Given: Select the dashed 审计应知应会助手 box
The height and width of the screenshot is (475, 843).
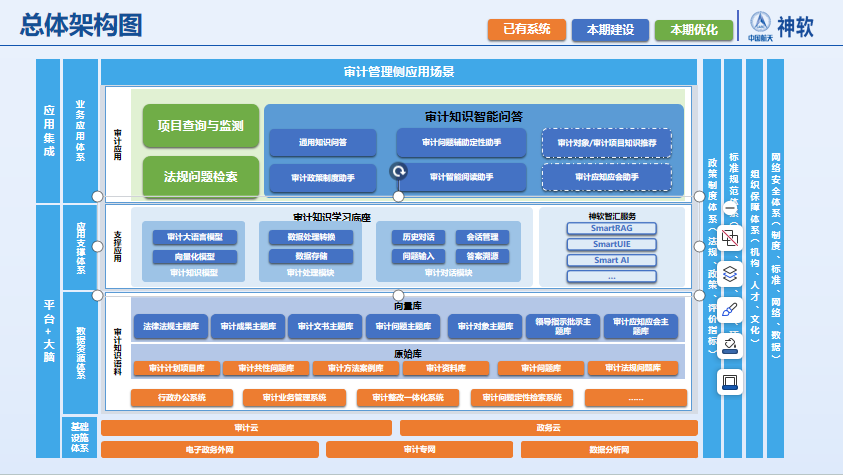Looking at the screenshot, I should [606, 177].
